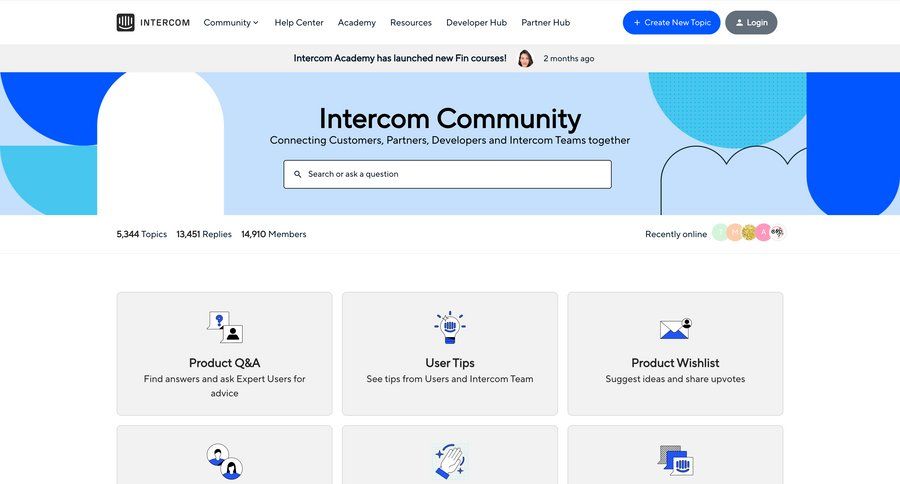Click the 'Connecting Customers, Partners, Developers' subtitle
The image size is (900, 484).
point(450,140)
